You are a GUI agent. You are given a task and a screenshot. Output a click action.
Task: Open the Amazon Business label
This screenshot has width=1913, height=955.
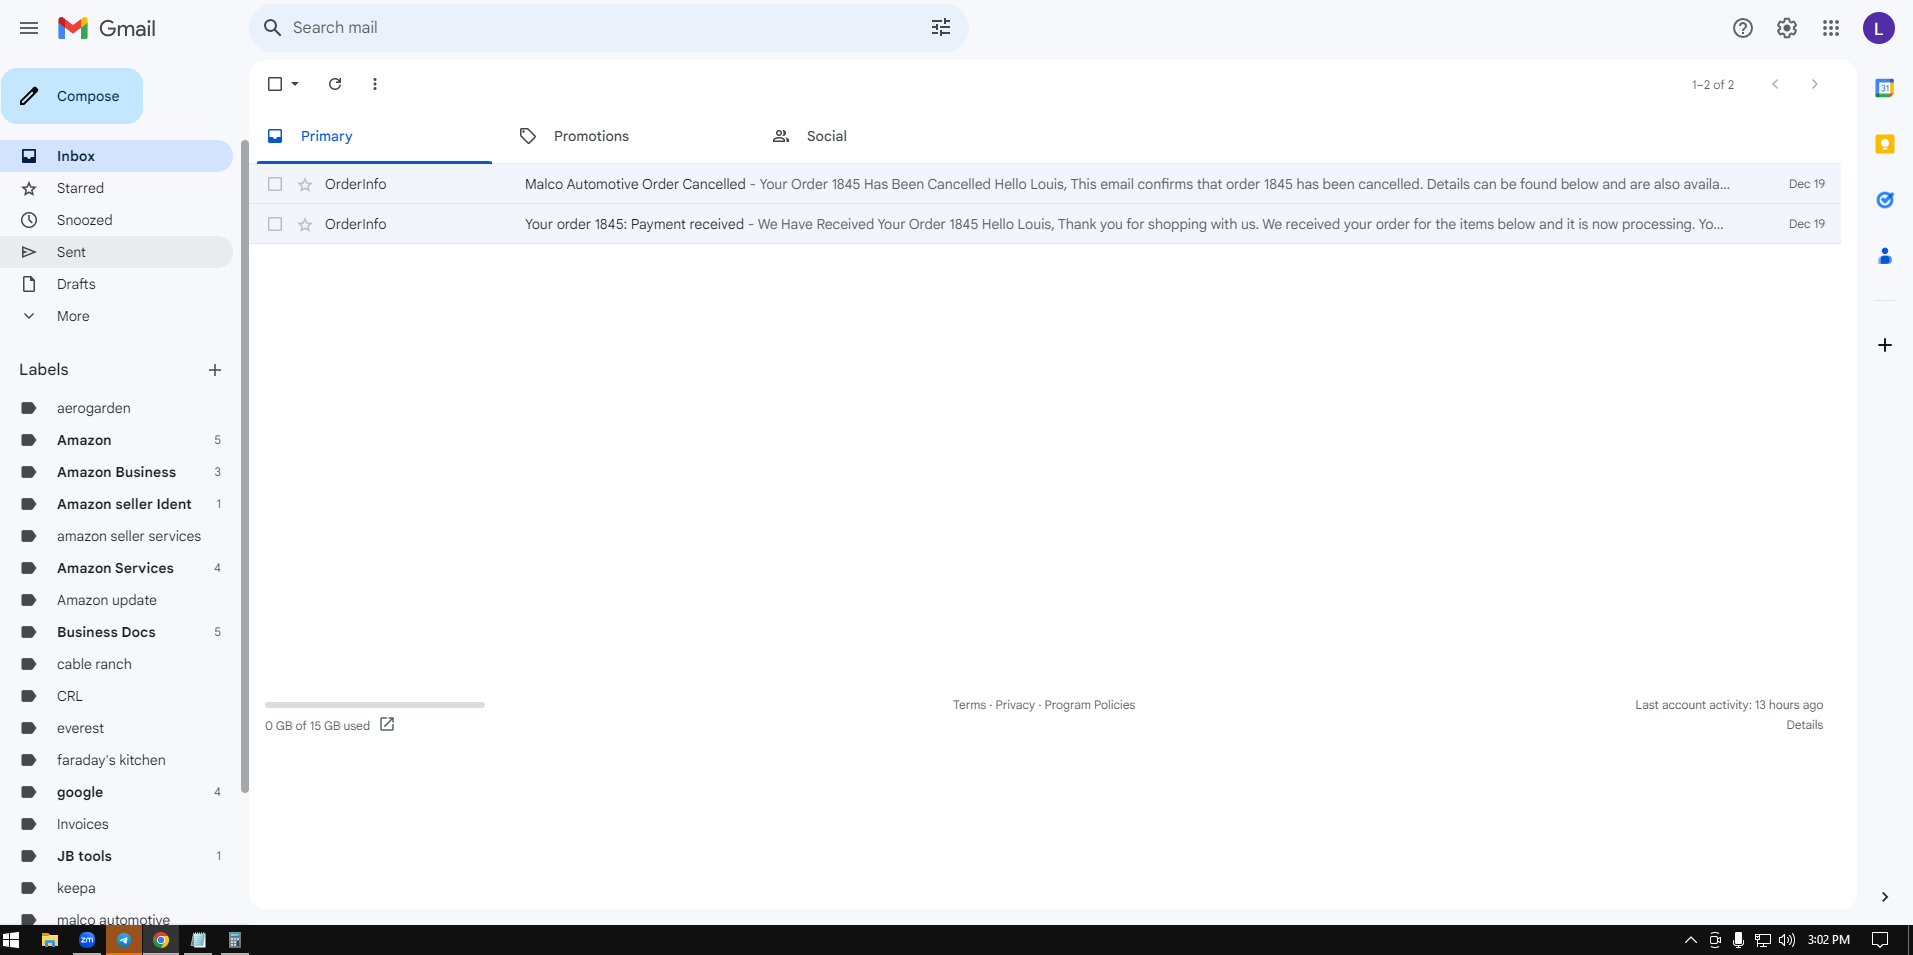117,472
